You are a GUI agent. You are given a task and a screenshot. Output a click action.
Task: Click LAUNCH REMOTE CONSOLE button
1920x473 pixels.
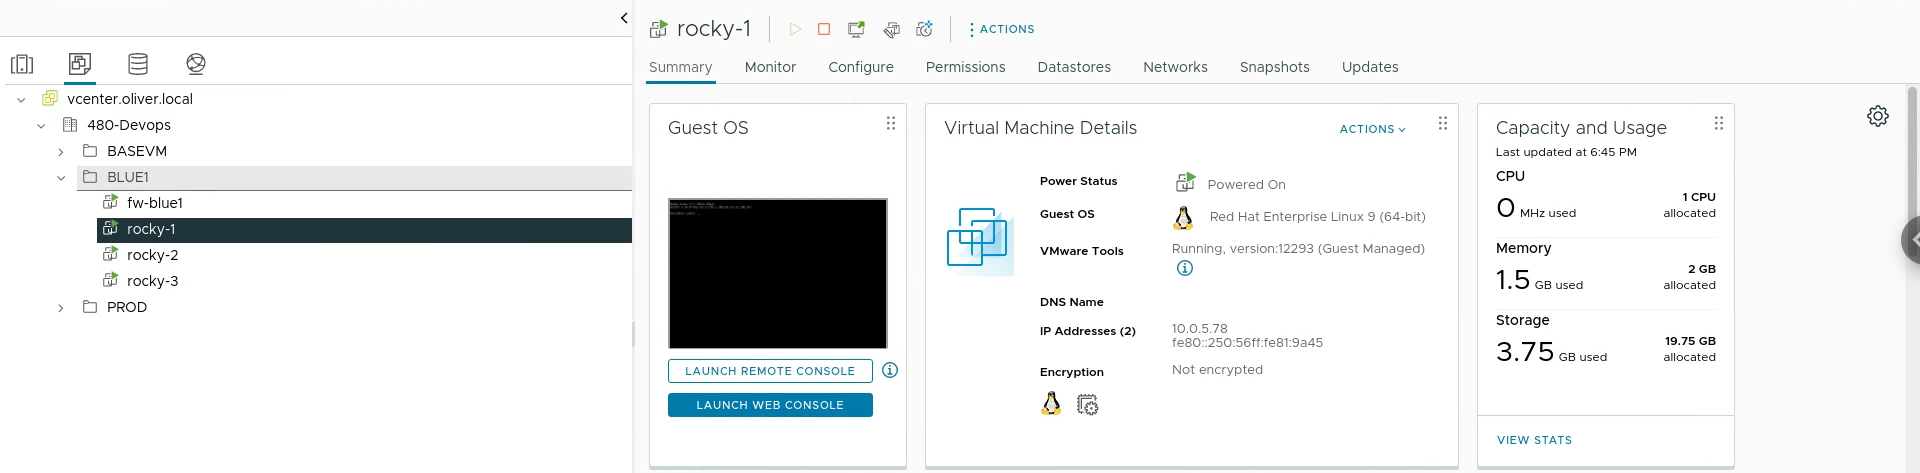click(x=770, y=371)
